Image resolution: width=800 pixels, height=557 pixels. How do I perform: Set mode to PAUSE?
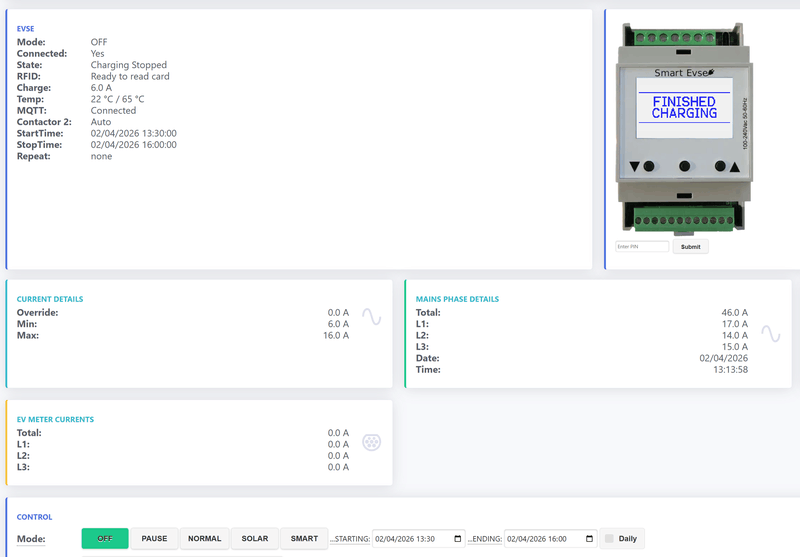pyautogui.click(x=154, y=539)
